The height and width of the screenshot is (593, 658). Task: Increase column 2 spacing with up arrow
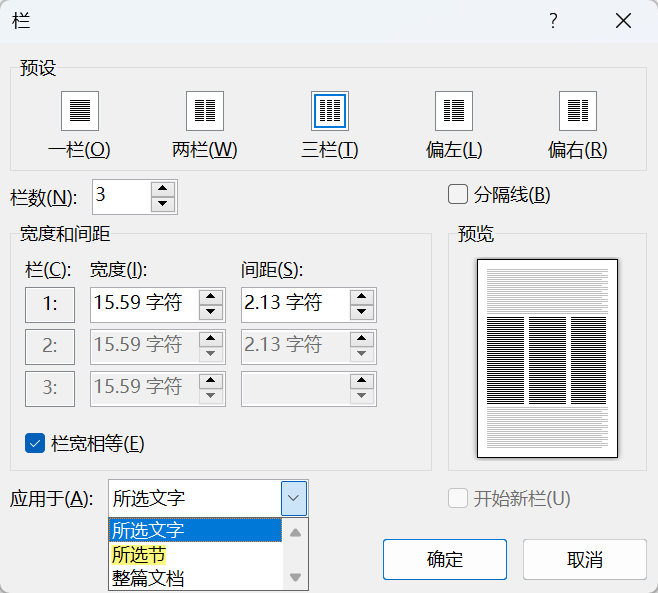[362, 339]
